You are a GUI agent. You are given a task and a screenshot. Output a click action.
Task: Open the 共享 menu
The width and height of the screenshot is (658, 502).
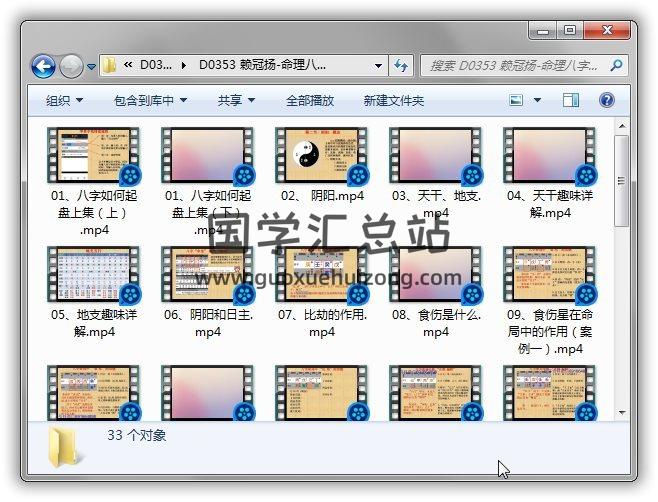(x=236, y=100)
